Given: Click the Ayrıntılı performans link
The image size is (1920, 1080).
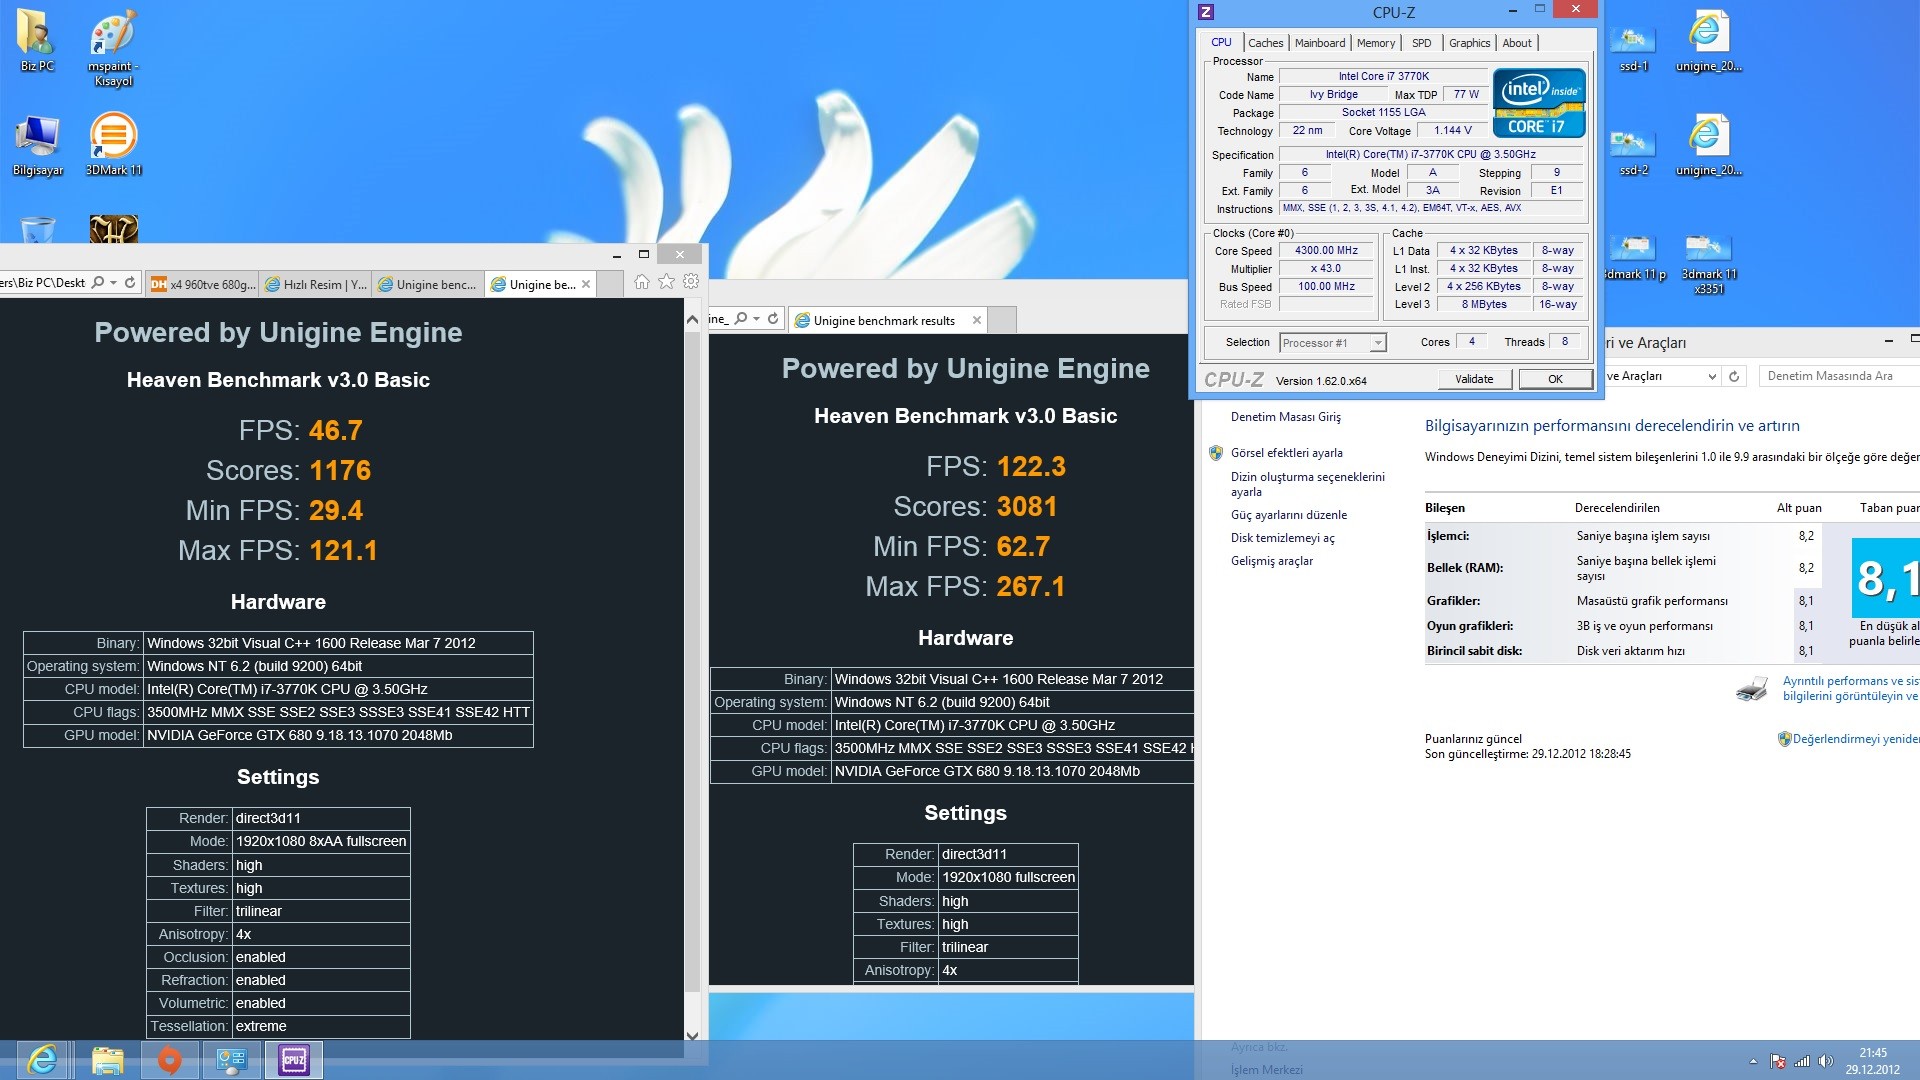Looking at the screenshot, I should click(x=1851, y=688).
